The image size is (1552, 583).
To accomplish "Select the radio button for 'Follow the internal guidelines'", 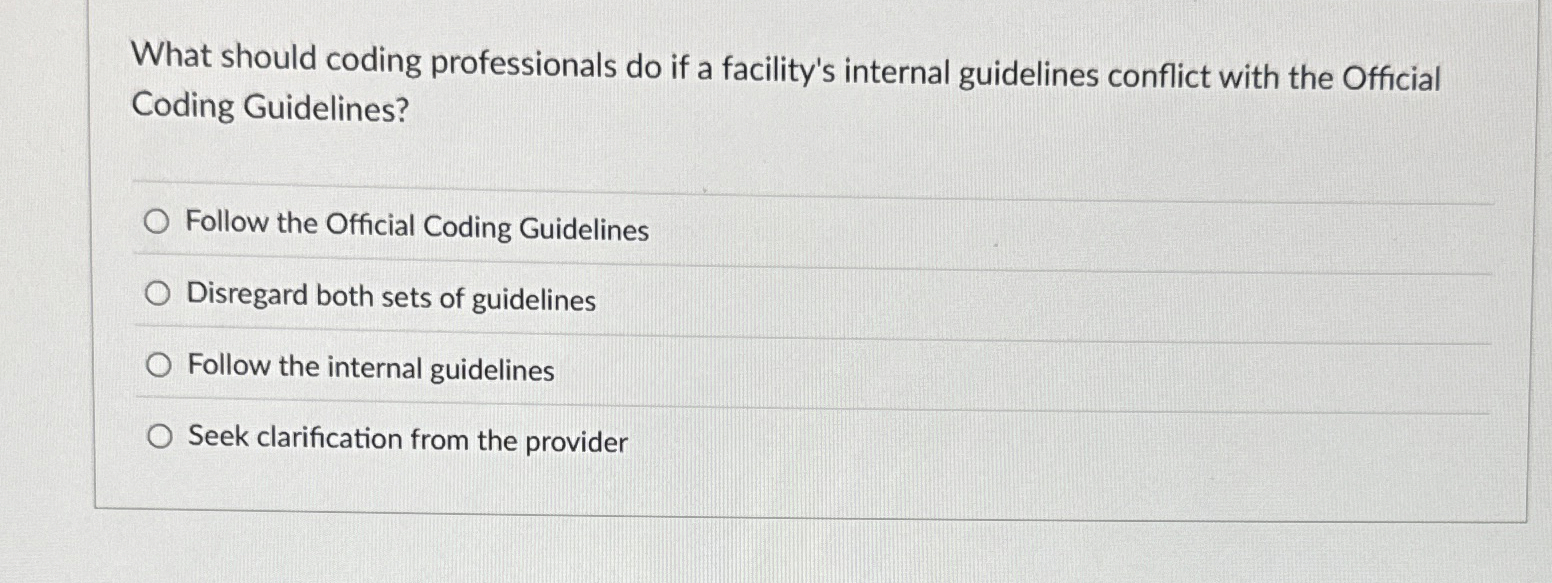I will coord(157,366).
